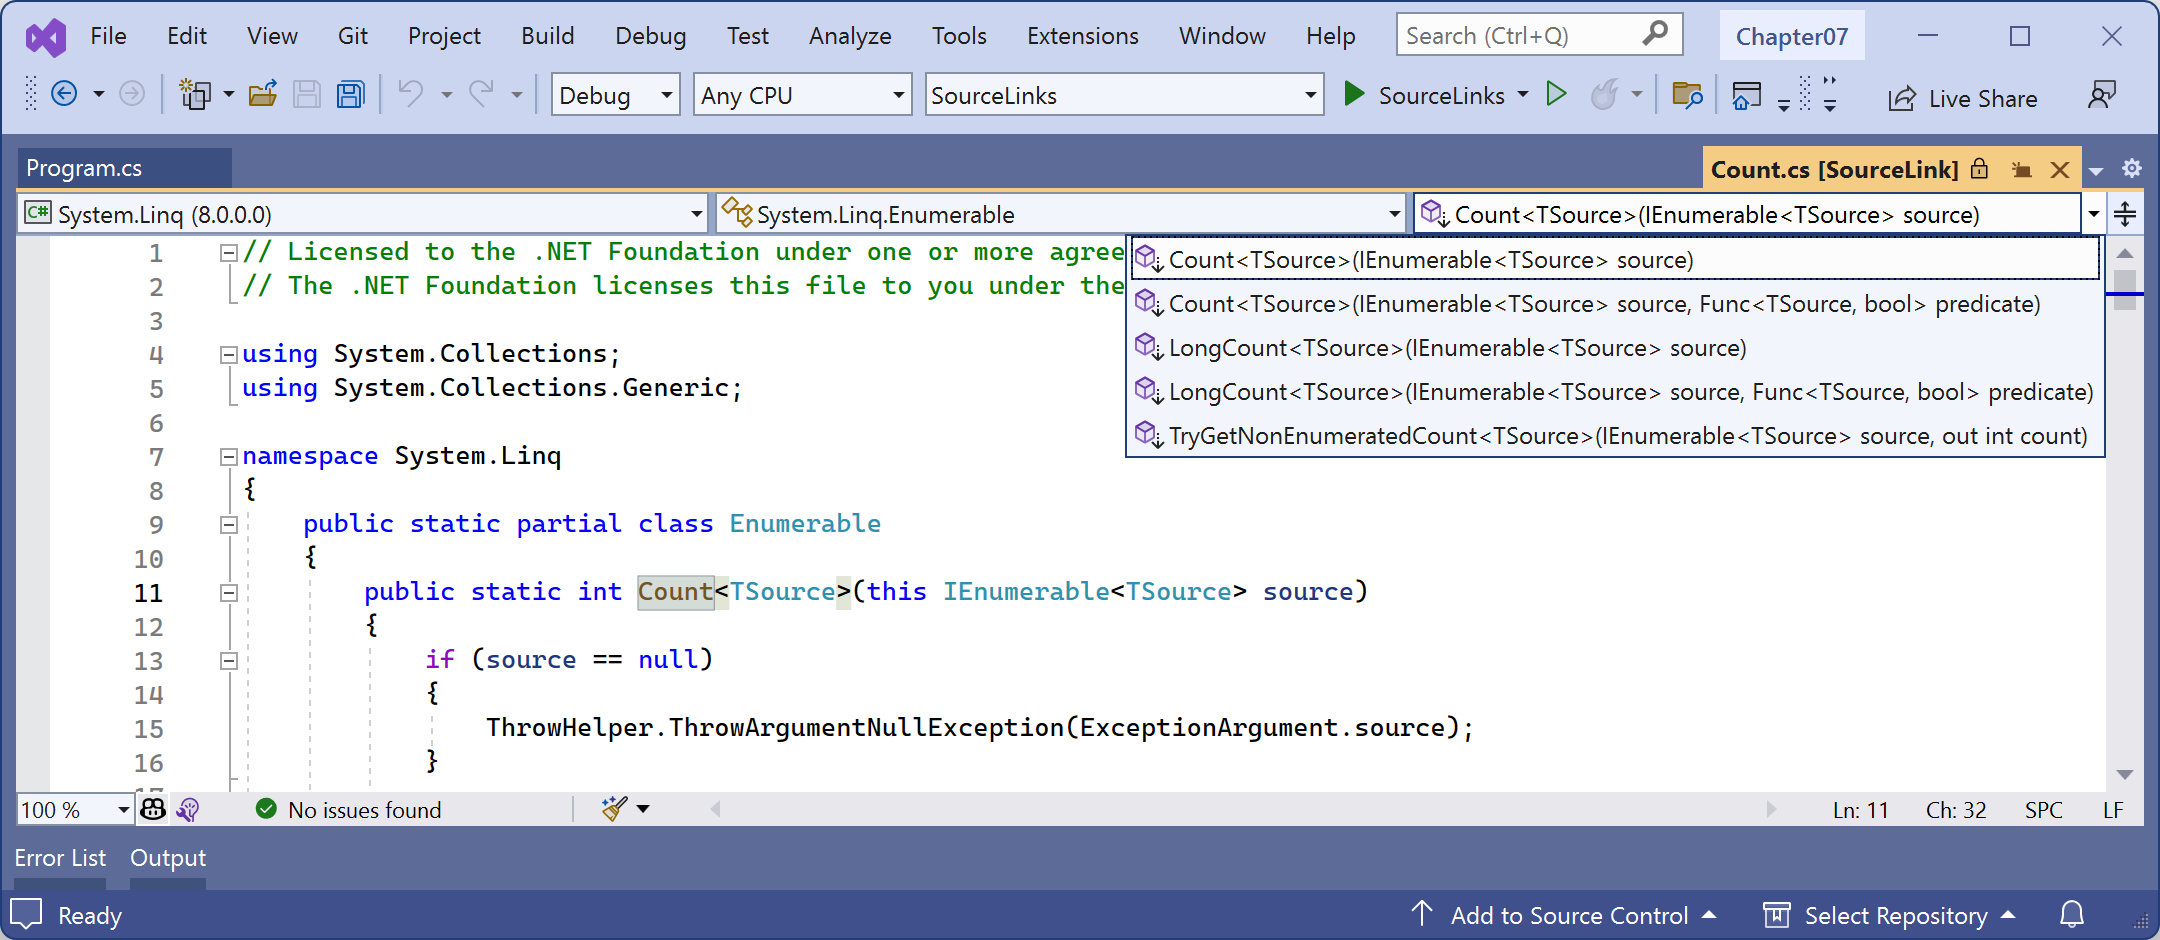Screen dimensions: 2160x940
Task: Click the Redo arrow icon
Action: click(x=482, y=94)
